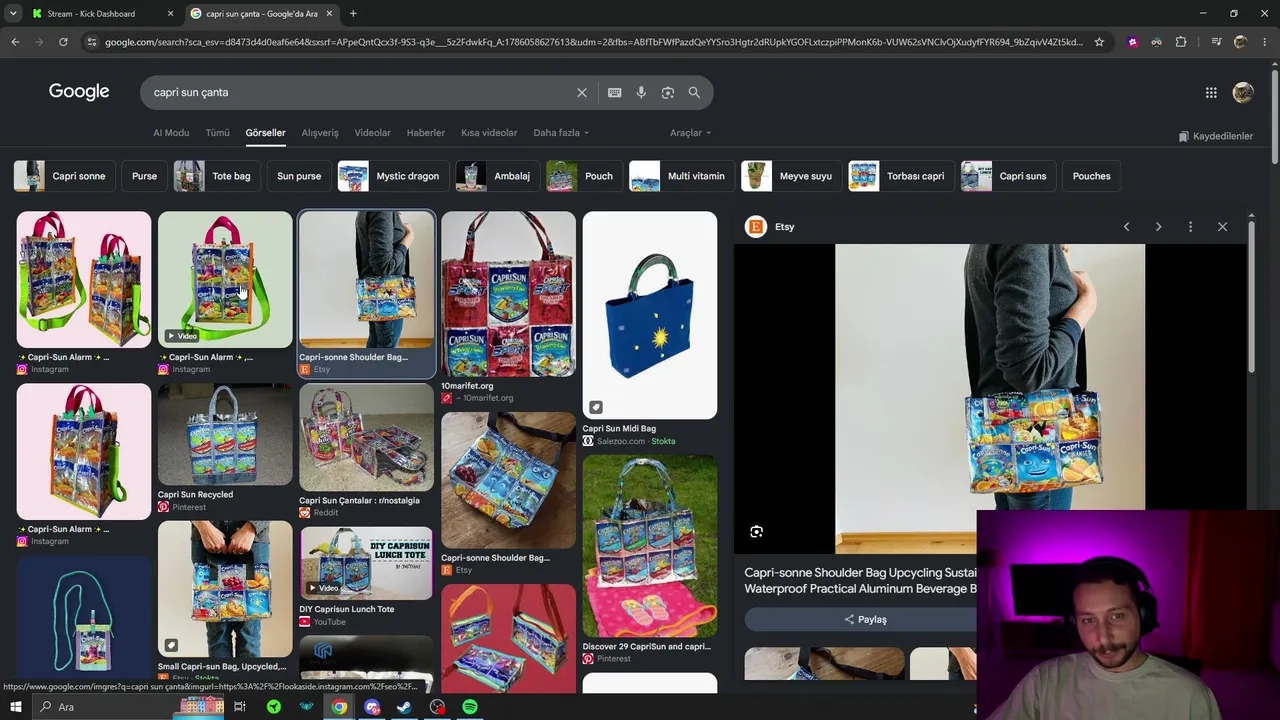Select the Görseller tab
The image size is (1280, 720).
pos(265,133)
